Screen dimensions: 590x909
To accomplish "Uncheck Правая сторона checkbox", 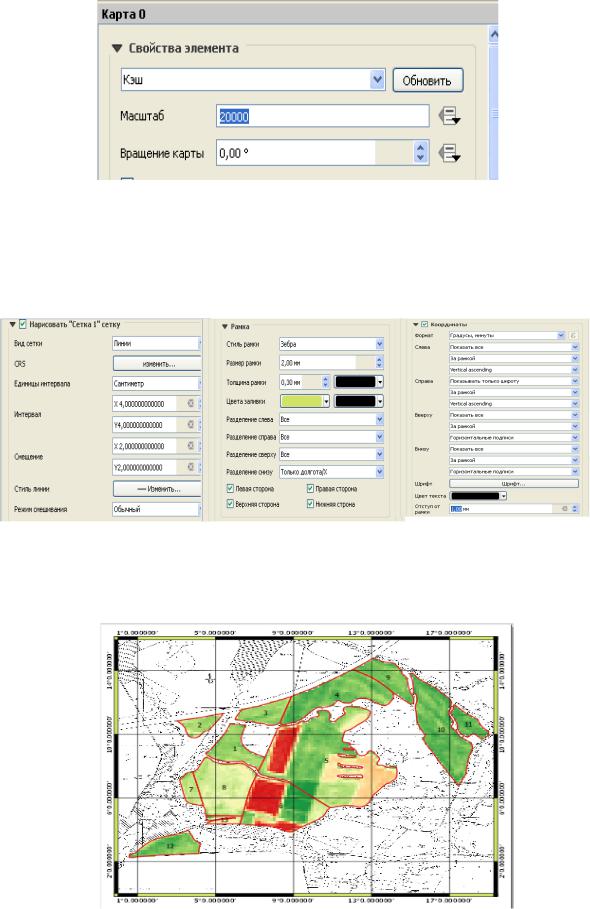I will pos(310,489).
